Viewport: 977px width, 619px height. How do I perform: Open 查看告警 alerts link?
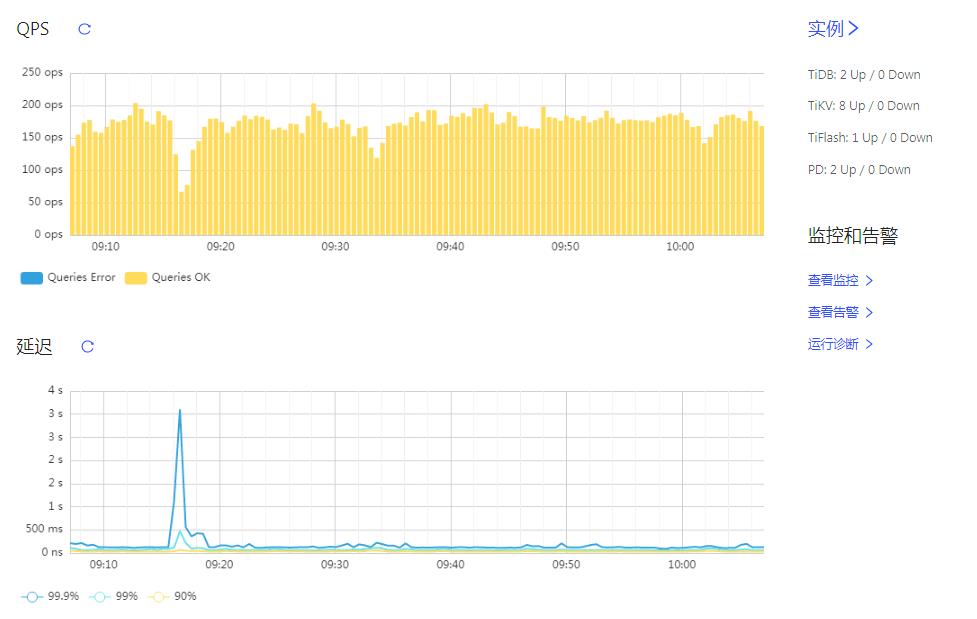[x=833, y=312]
